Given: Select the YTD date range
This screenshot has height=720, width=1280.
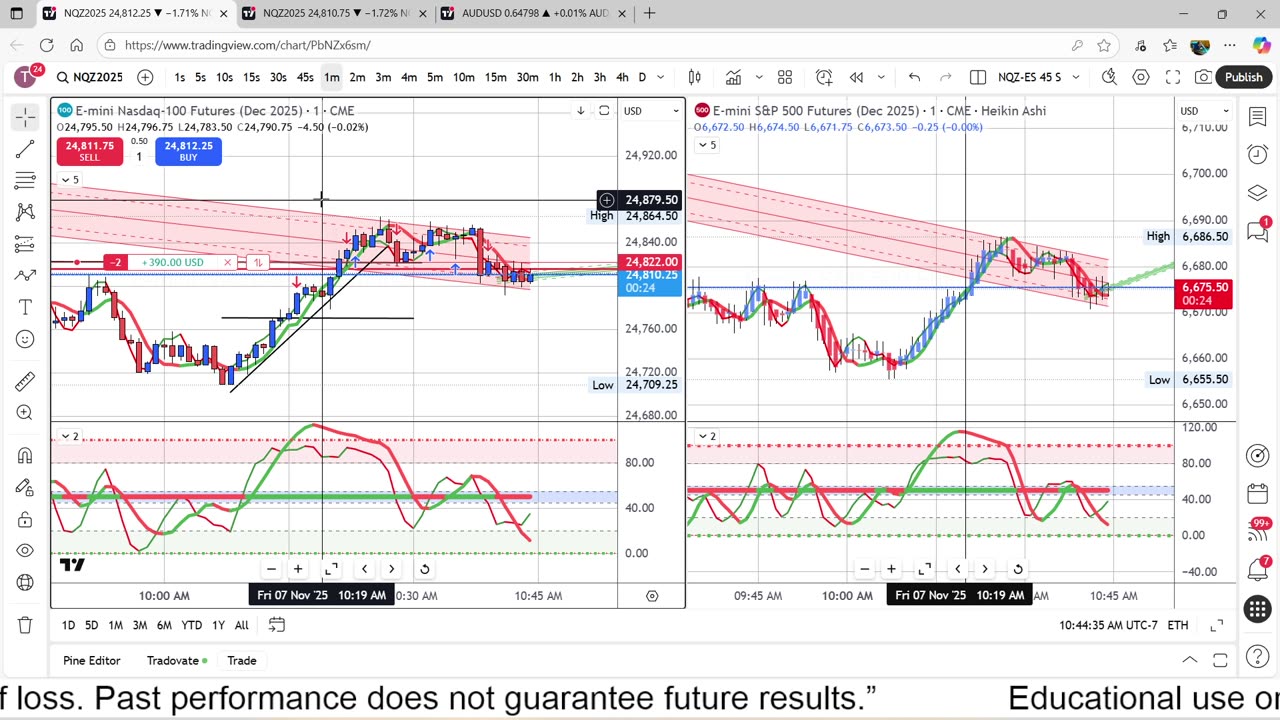Looking at the screenshot, I should point(191,625).
